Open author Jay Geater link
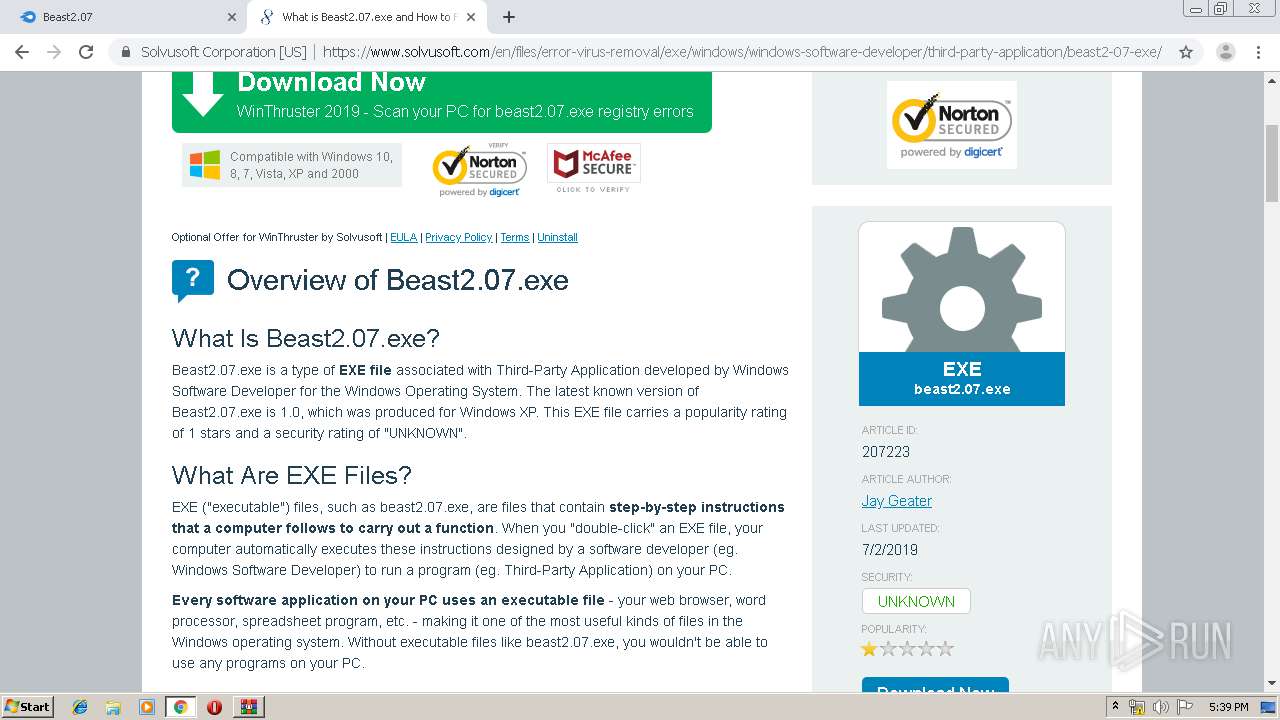The height and width of the screenshot is (720, 1280). tap(897, 501)
